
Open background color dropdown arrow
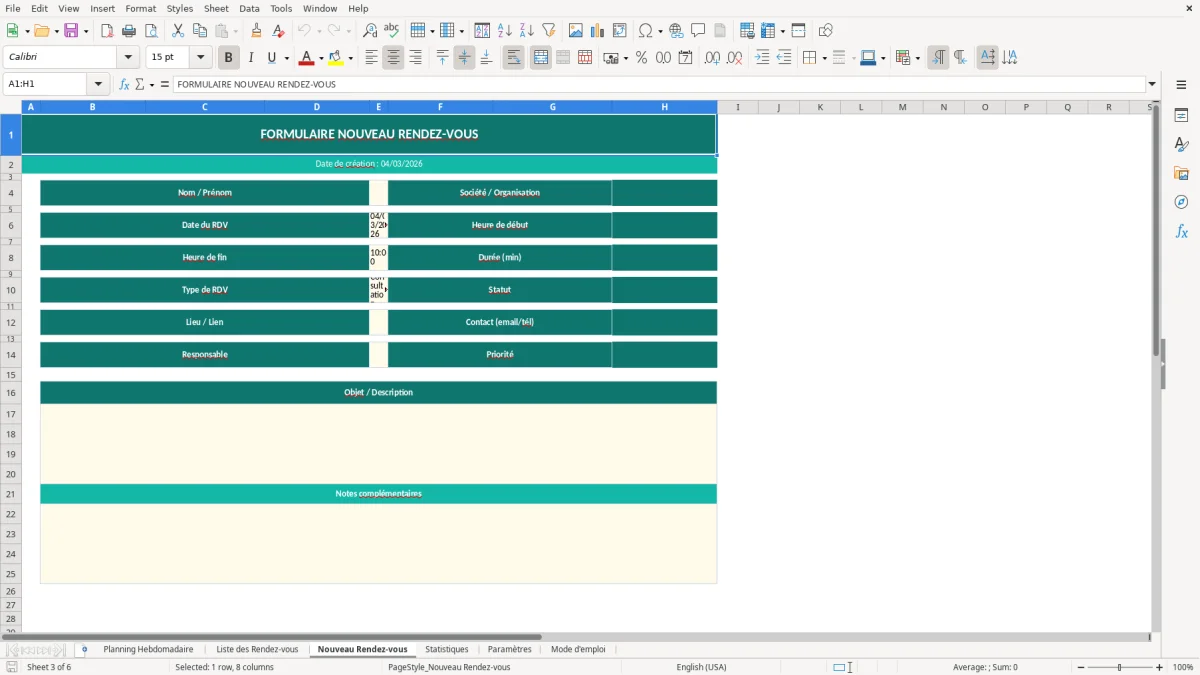(x=350, y=58)
